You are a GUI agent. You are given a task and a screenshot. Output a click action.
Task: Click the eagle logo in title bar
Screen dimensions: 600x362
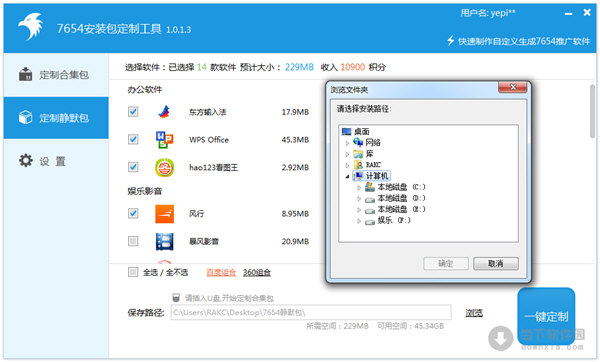click(31, 26)
